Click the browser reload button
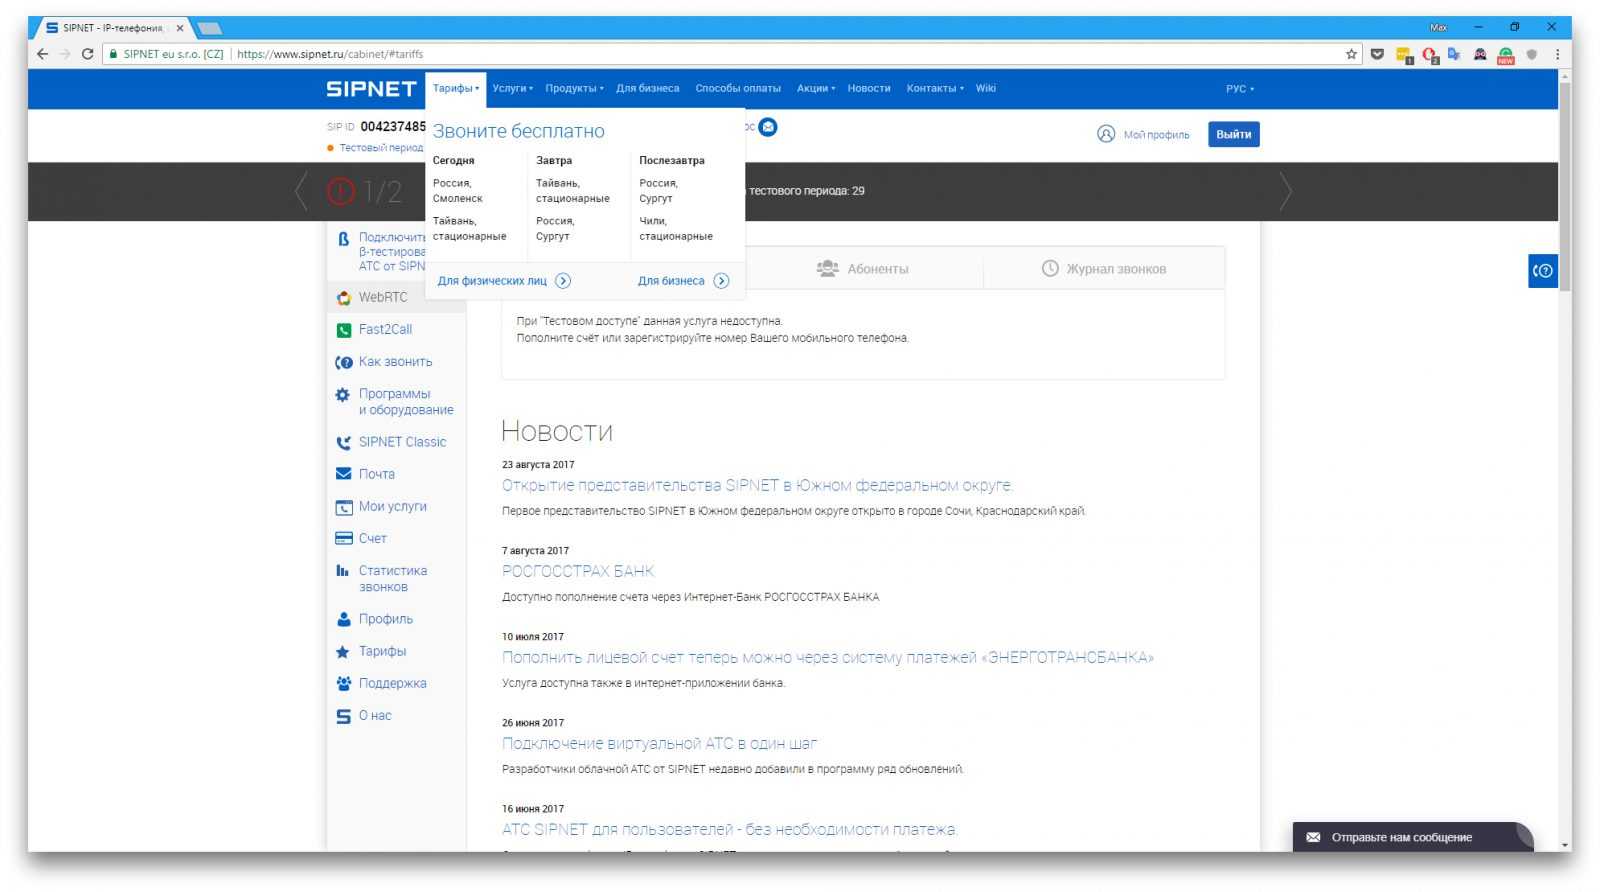 (87, 54)
